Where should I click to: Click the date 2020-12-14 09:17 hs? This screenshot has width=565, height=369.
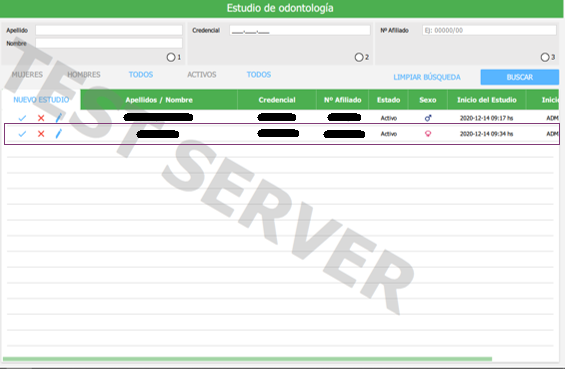pos(486,118)
